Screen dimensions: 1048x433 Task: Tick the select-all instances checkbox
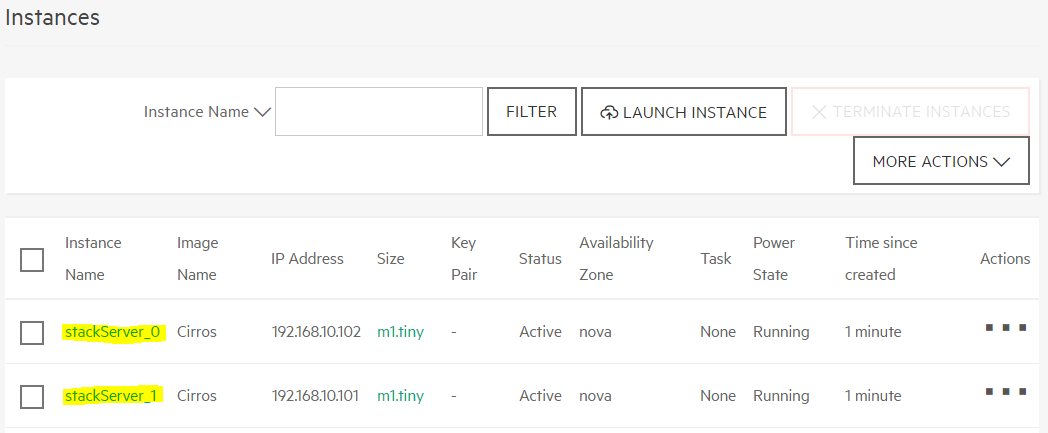click(x=31, y=259)
